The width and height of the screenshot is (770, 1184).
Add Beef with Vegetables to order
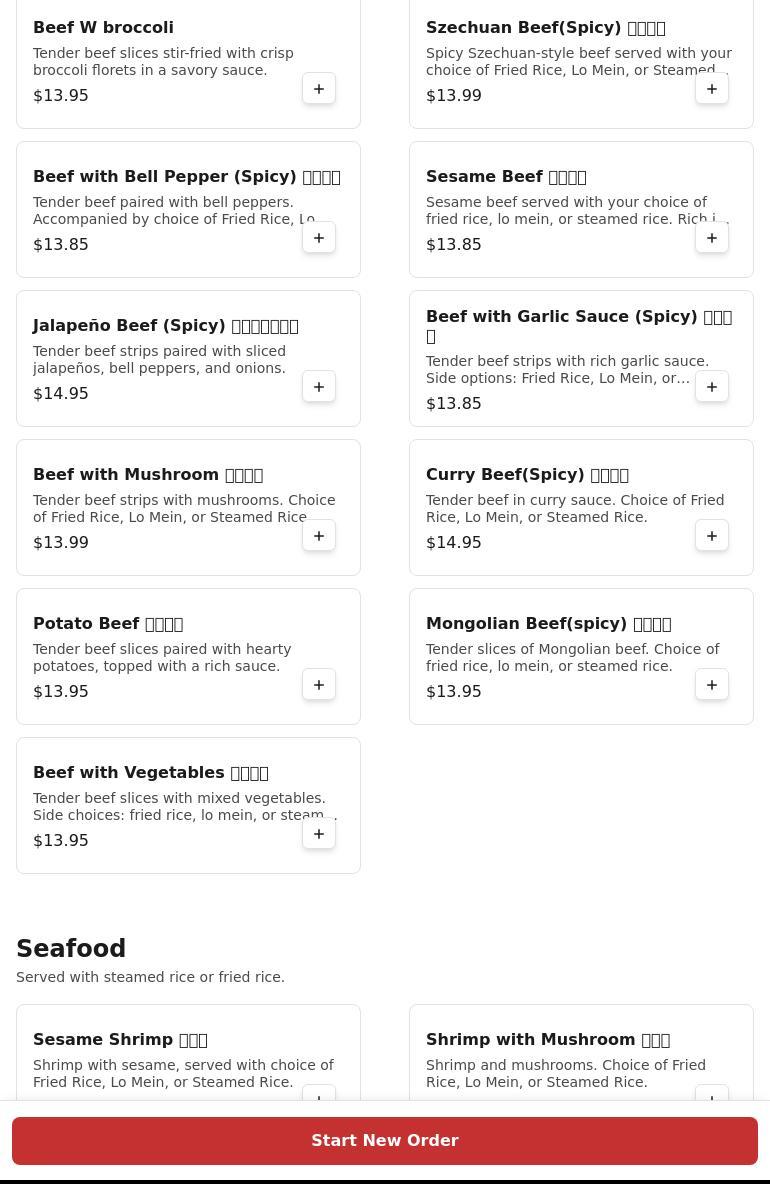click(x=319, y=834)
